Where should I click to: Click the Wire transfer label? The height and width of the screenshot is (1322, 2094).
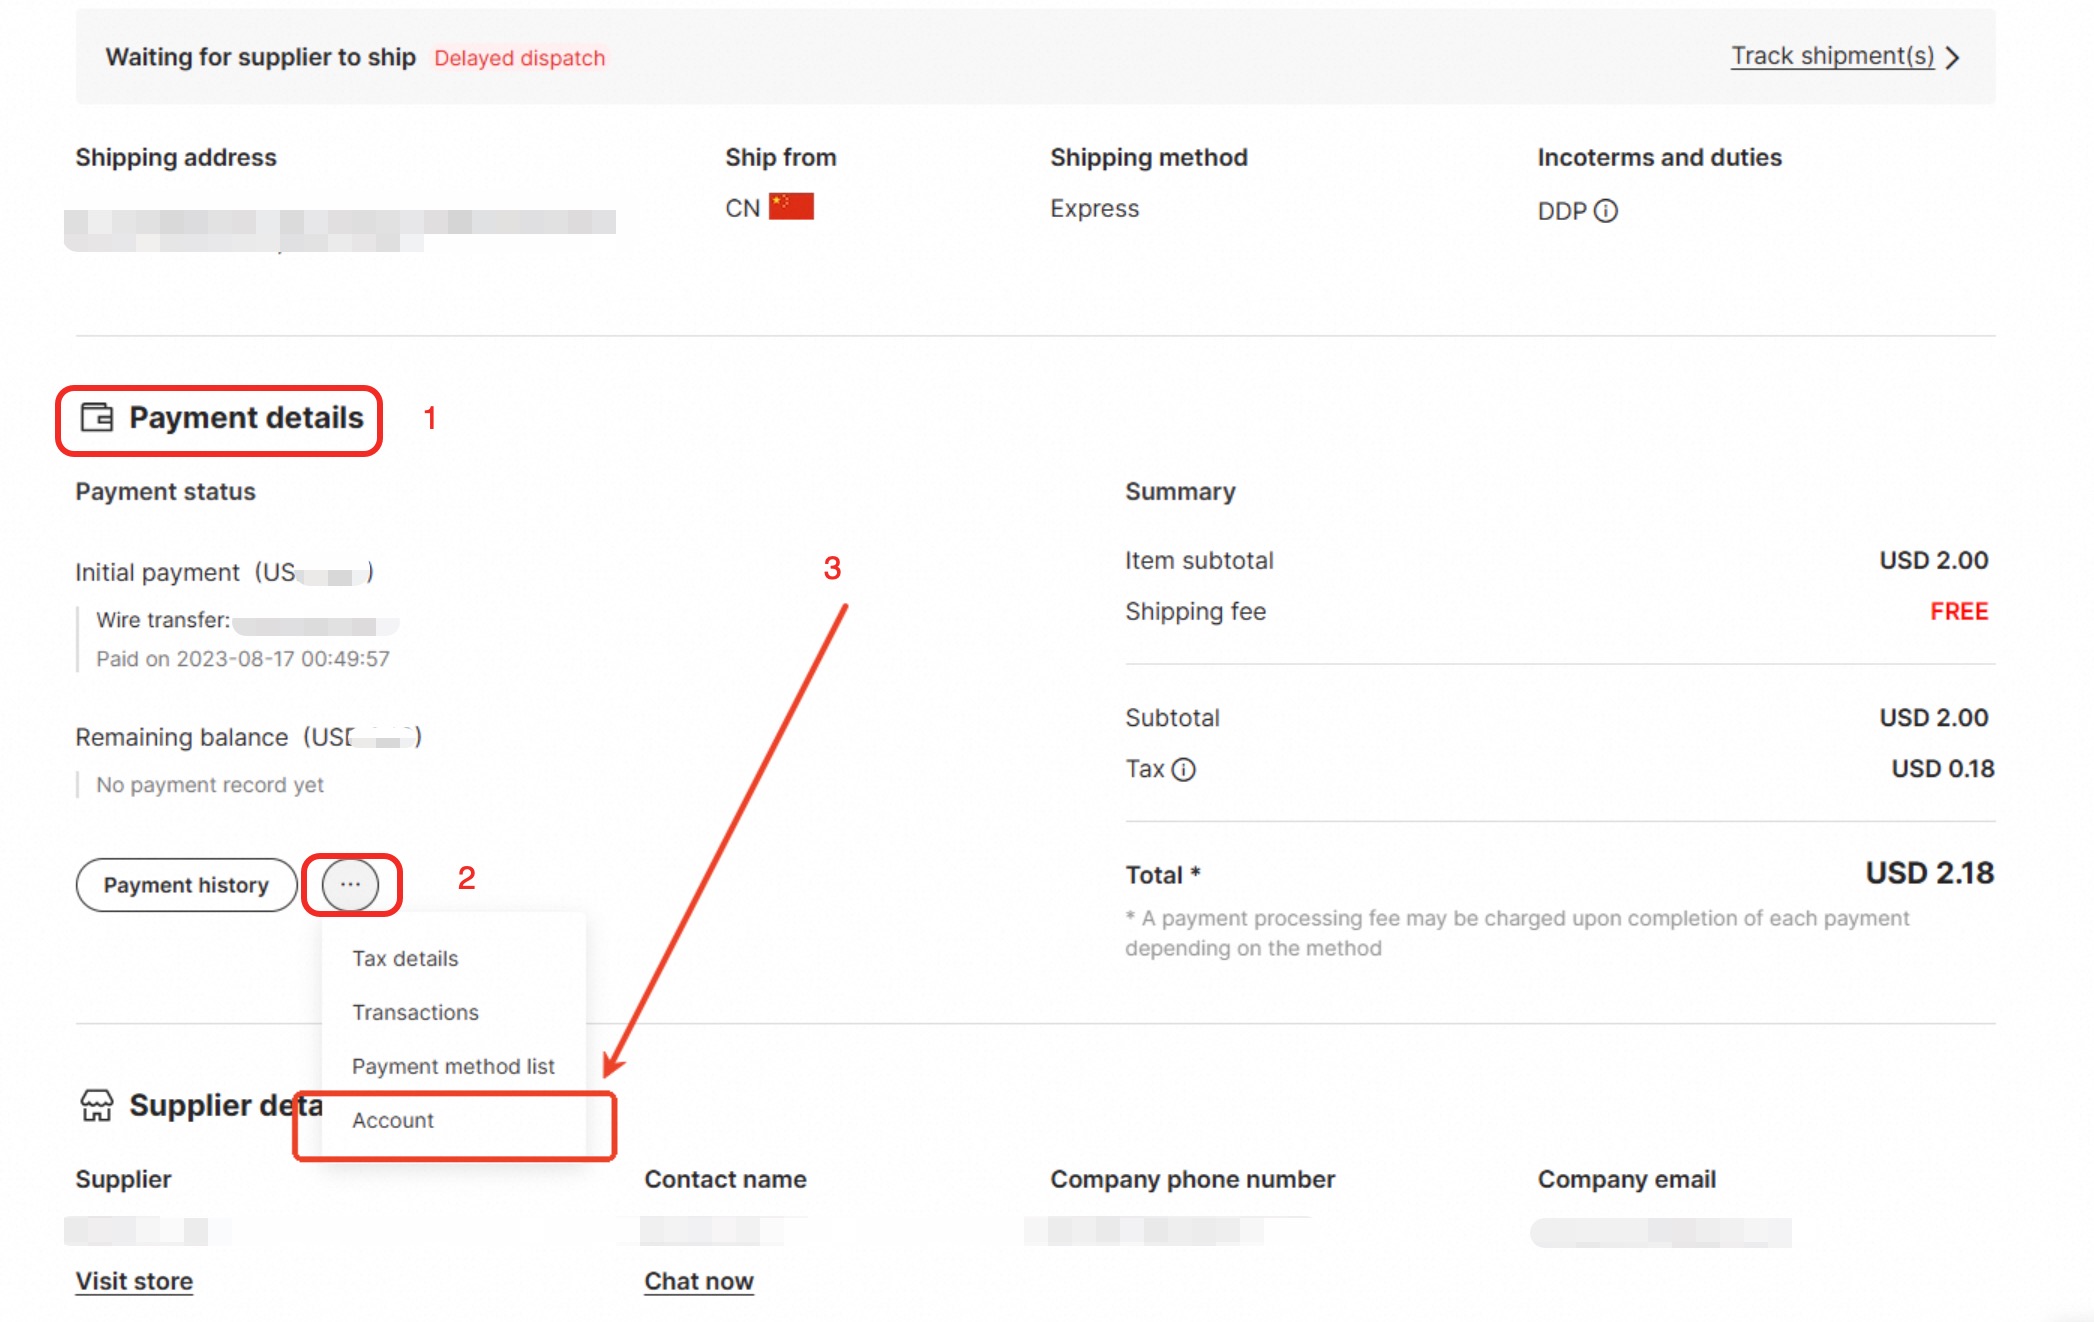(163, 620)
